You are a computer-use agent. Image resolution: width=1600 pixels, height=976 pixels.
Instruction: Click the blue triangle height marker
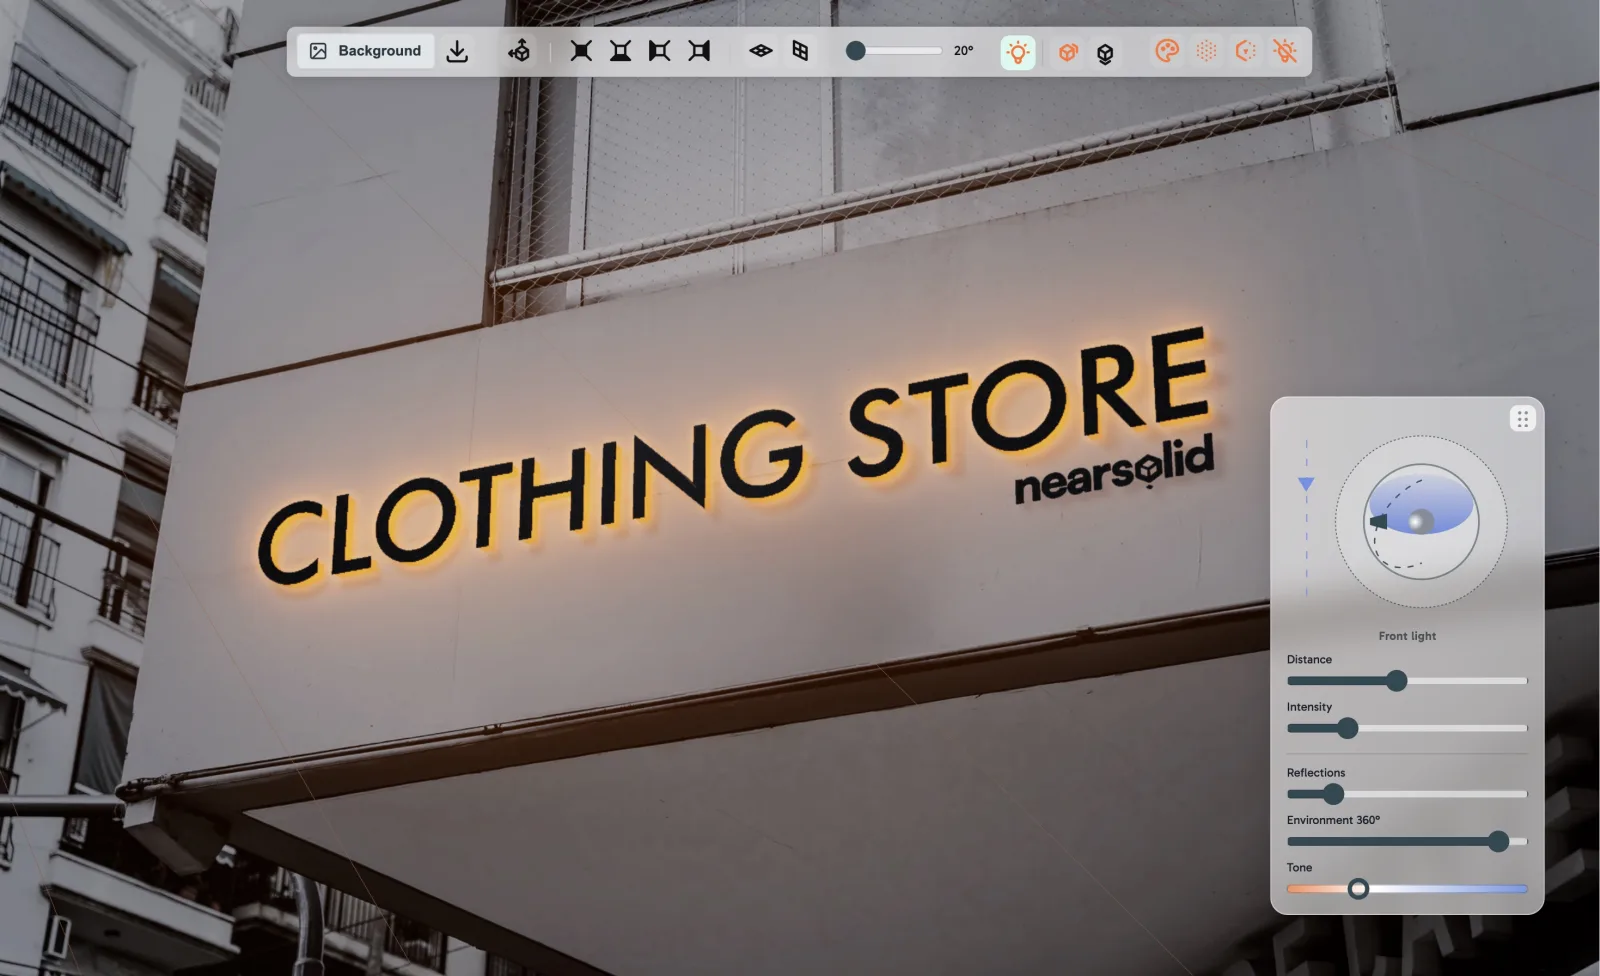point(1306,484)
